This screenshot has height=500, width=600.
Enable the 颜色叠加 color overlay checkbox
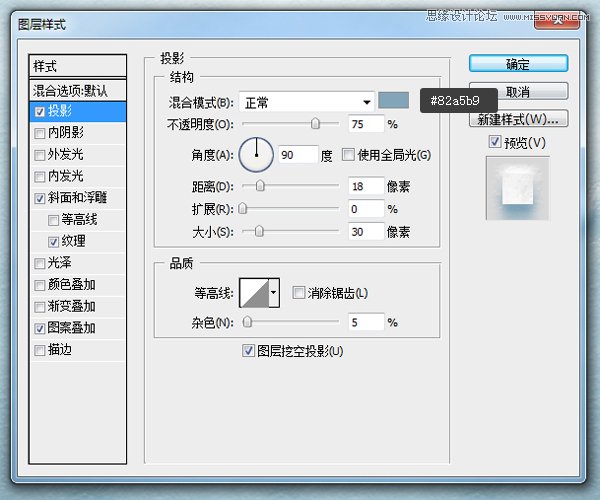coord(40,285)
